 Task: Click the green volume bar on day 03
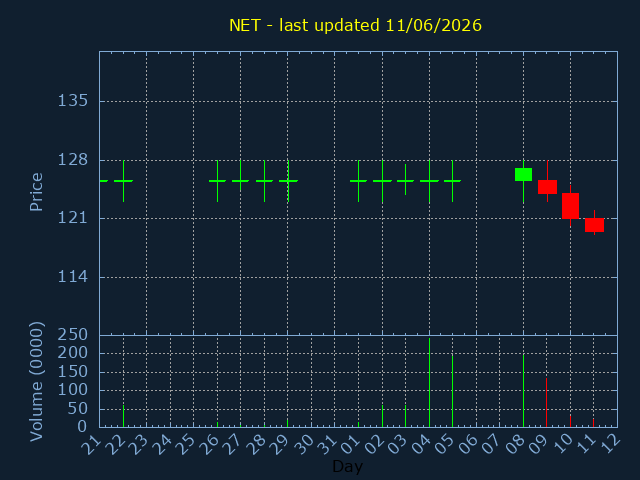pos(405,416)
